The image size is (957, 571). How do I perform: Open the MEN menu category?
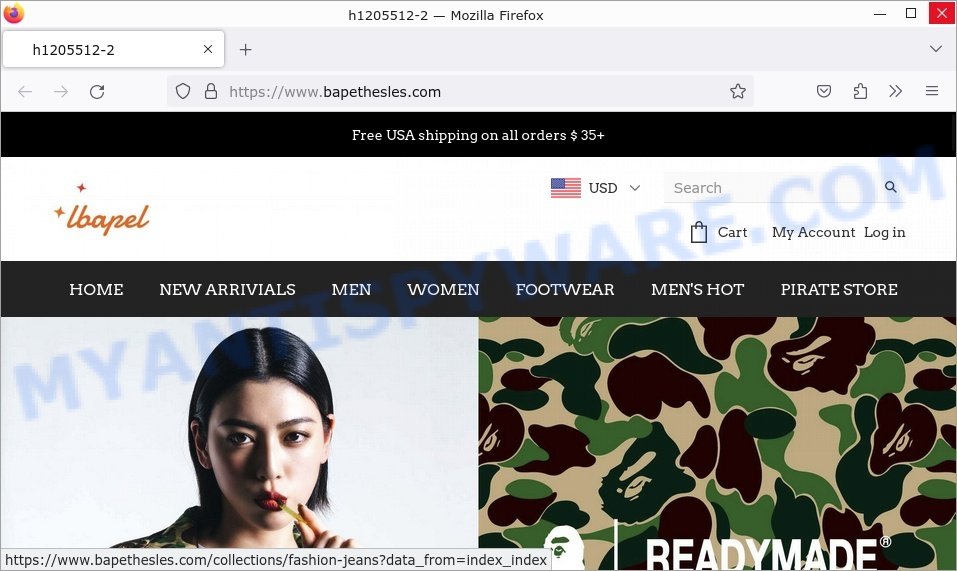(x=351, y=289)
